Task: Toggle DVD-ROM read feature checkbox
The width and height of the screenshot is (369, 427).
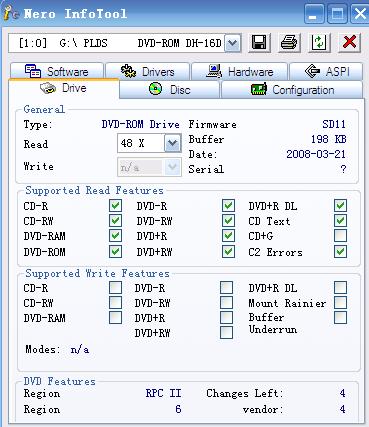Action: pyautogui.click(x=115, y=252)
